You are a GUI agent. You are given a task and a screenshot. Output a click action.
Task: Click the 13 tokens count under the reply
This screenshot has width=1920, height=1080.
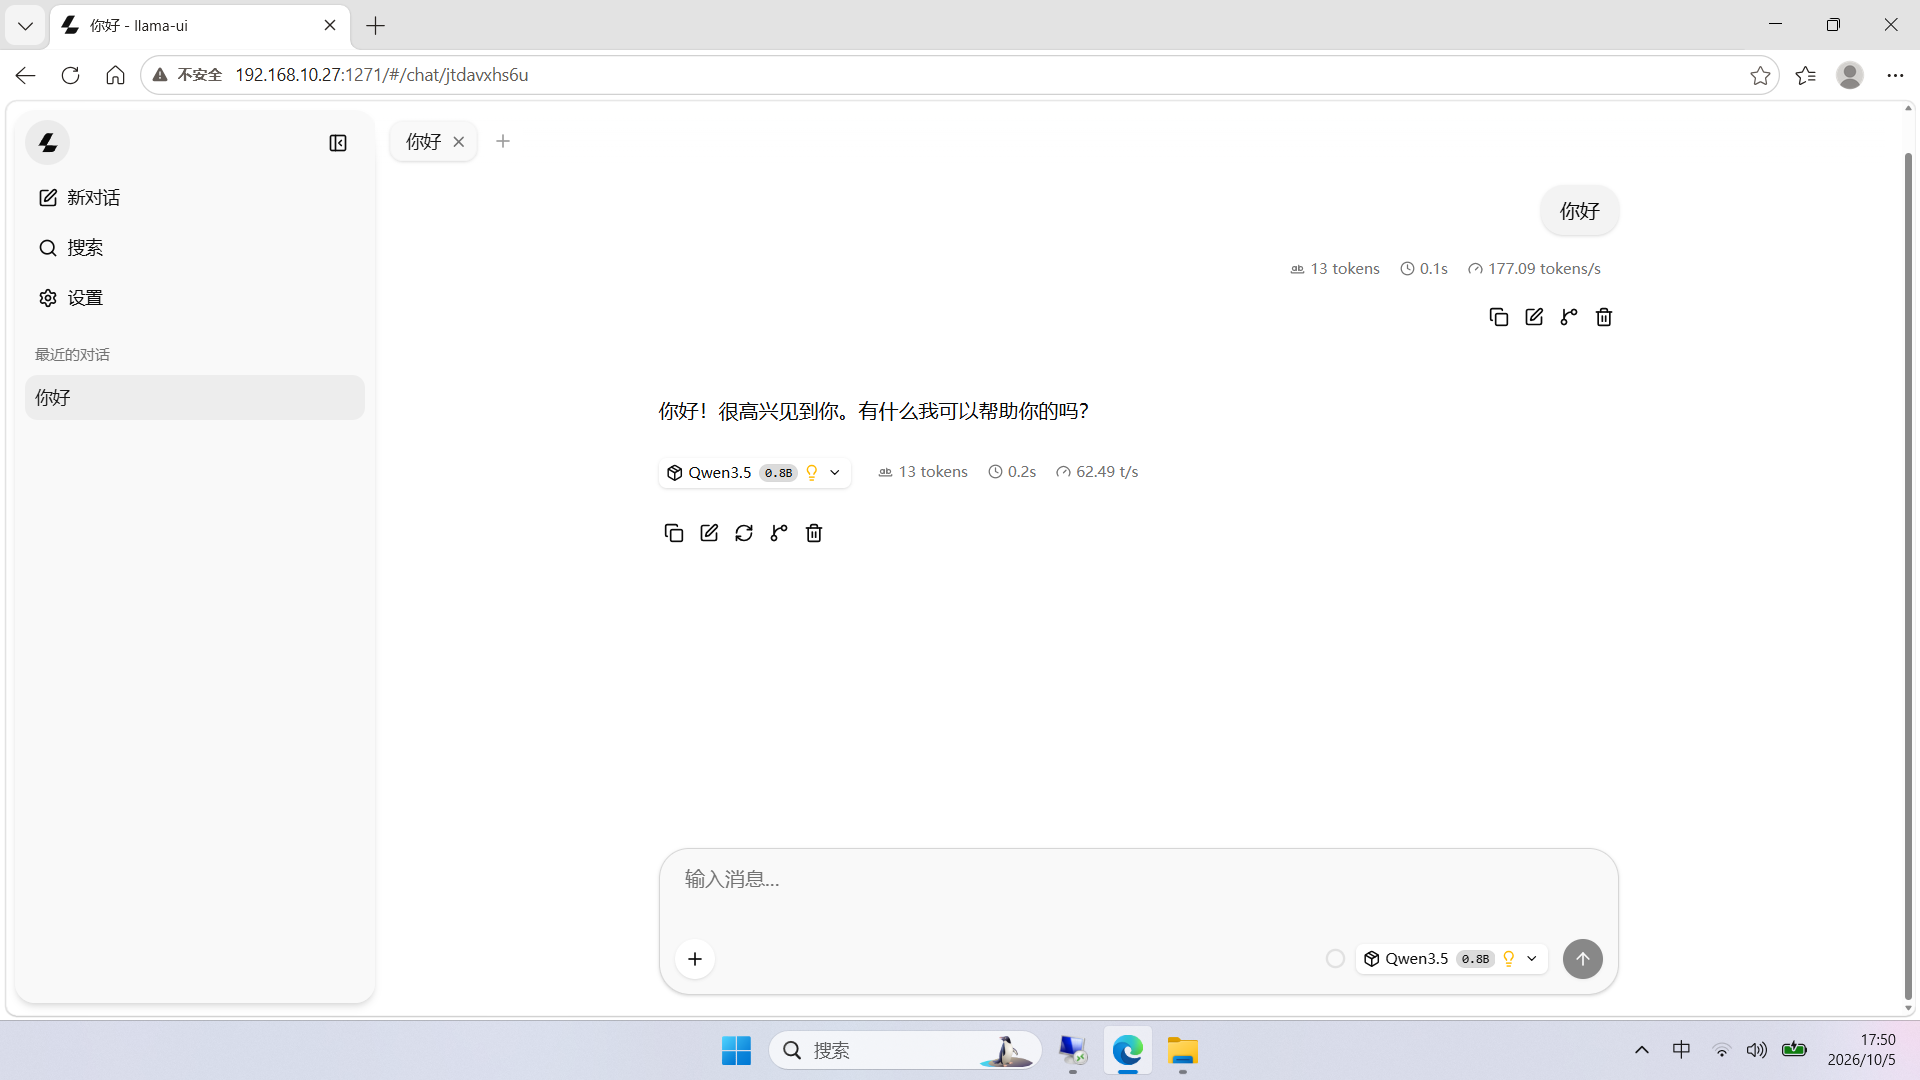pos(923,472)
